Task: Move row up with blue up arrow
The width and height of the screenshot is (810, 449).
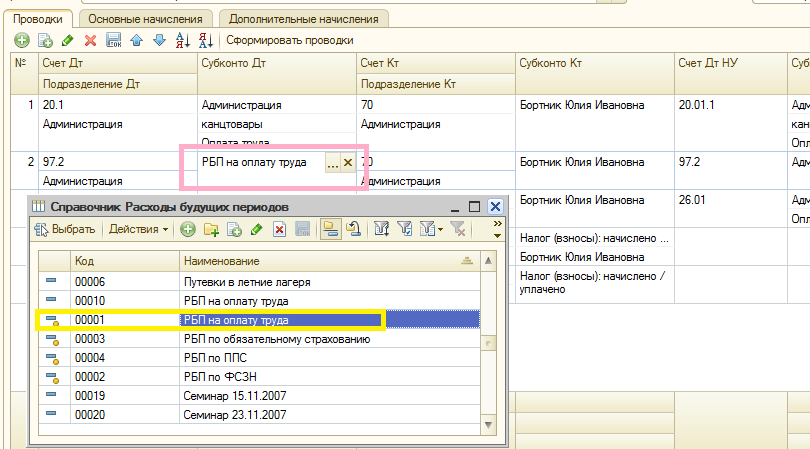Action: pos(136,40)
